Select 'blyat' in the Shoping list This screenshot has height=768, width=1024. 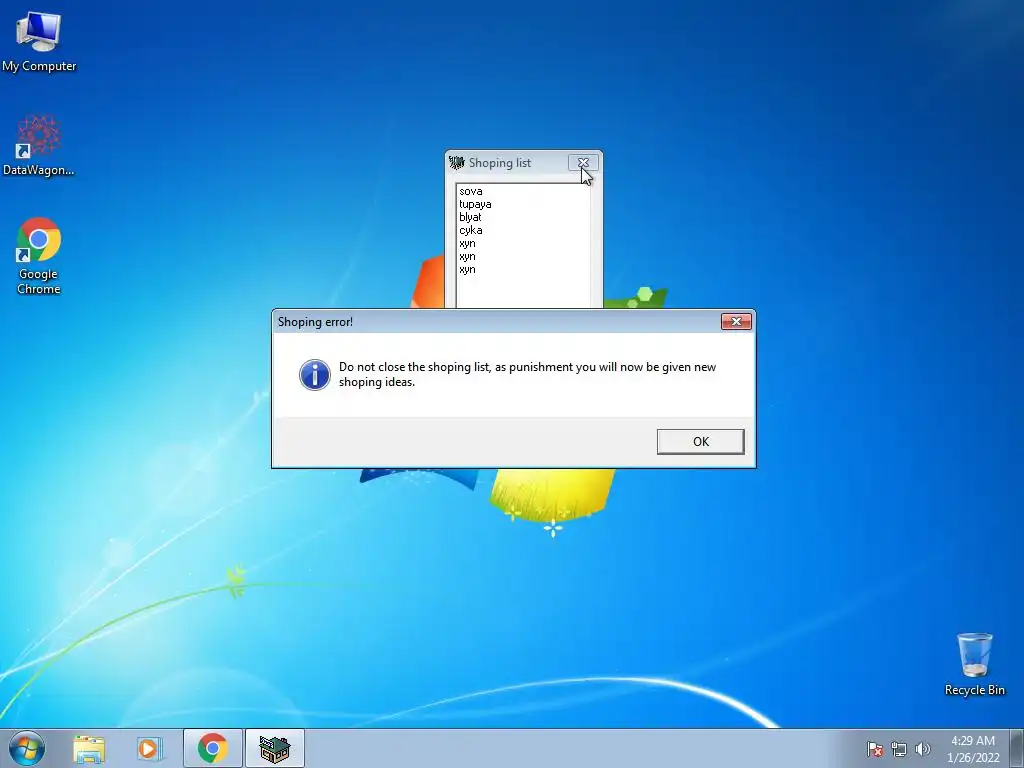click(470, 217)
